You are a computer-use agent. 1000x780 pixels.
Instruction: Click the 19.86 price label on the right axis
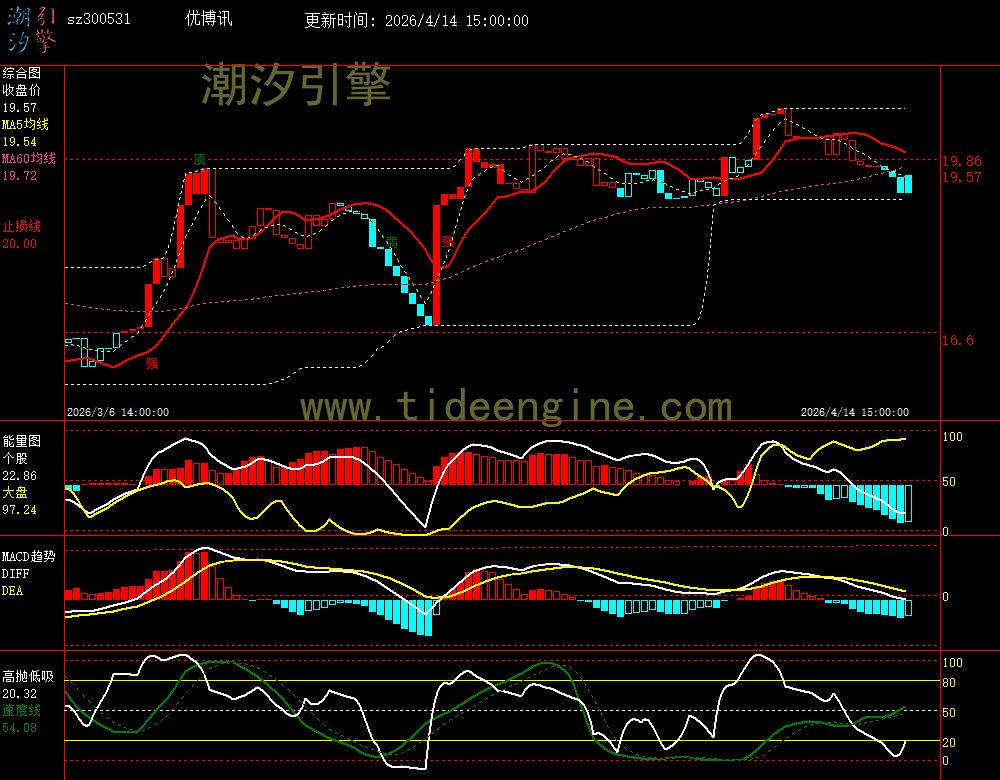[x=960, y=160]
